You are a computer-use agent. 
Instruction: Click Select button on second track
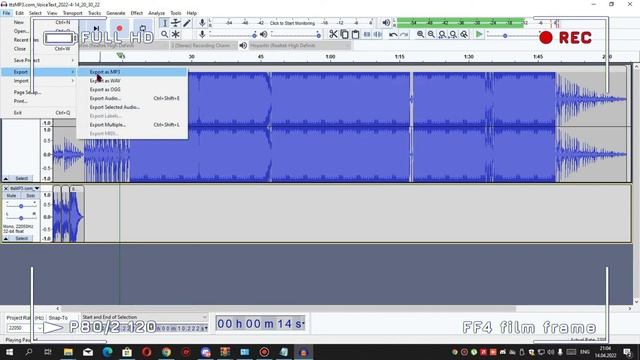pos(22,238)
